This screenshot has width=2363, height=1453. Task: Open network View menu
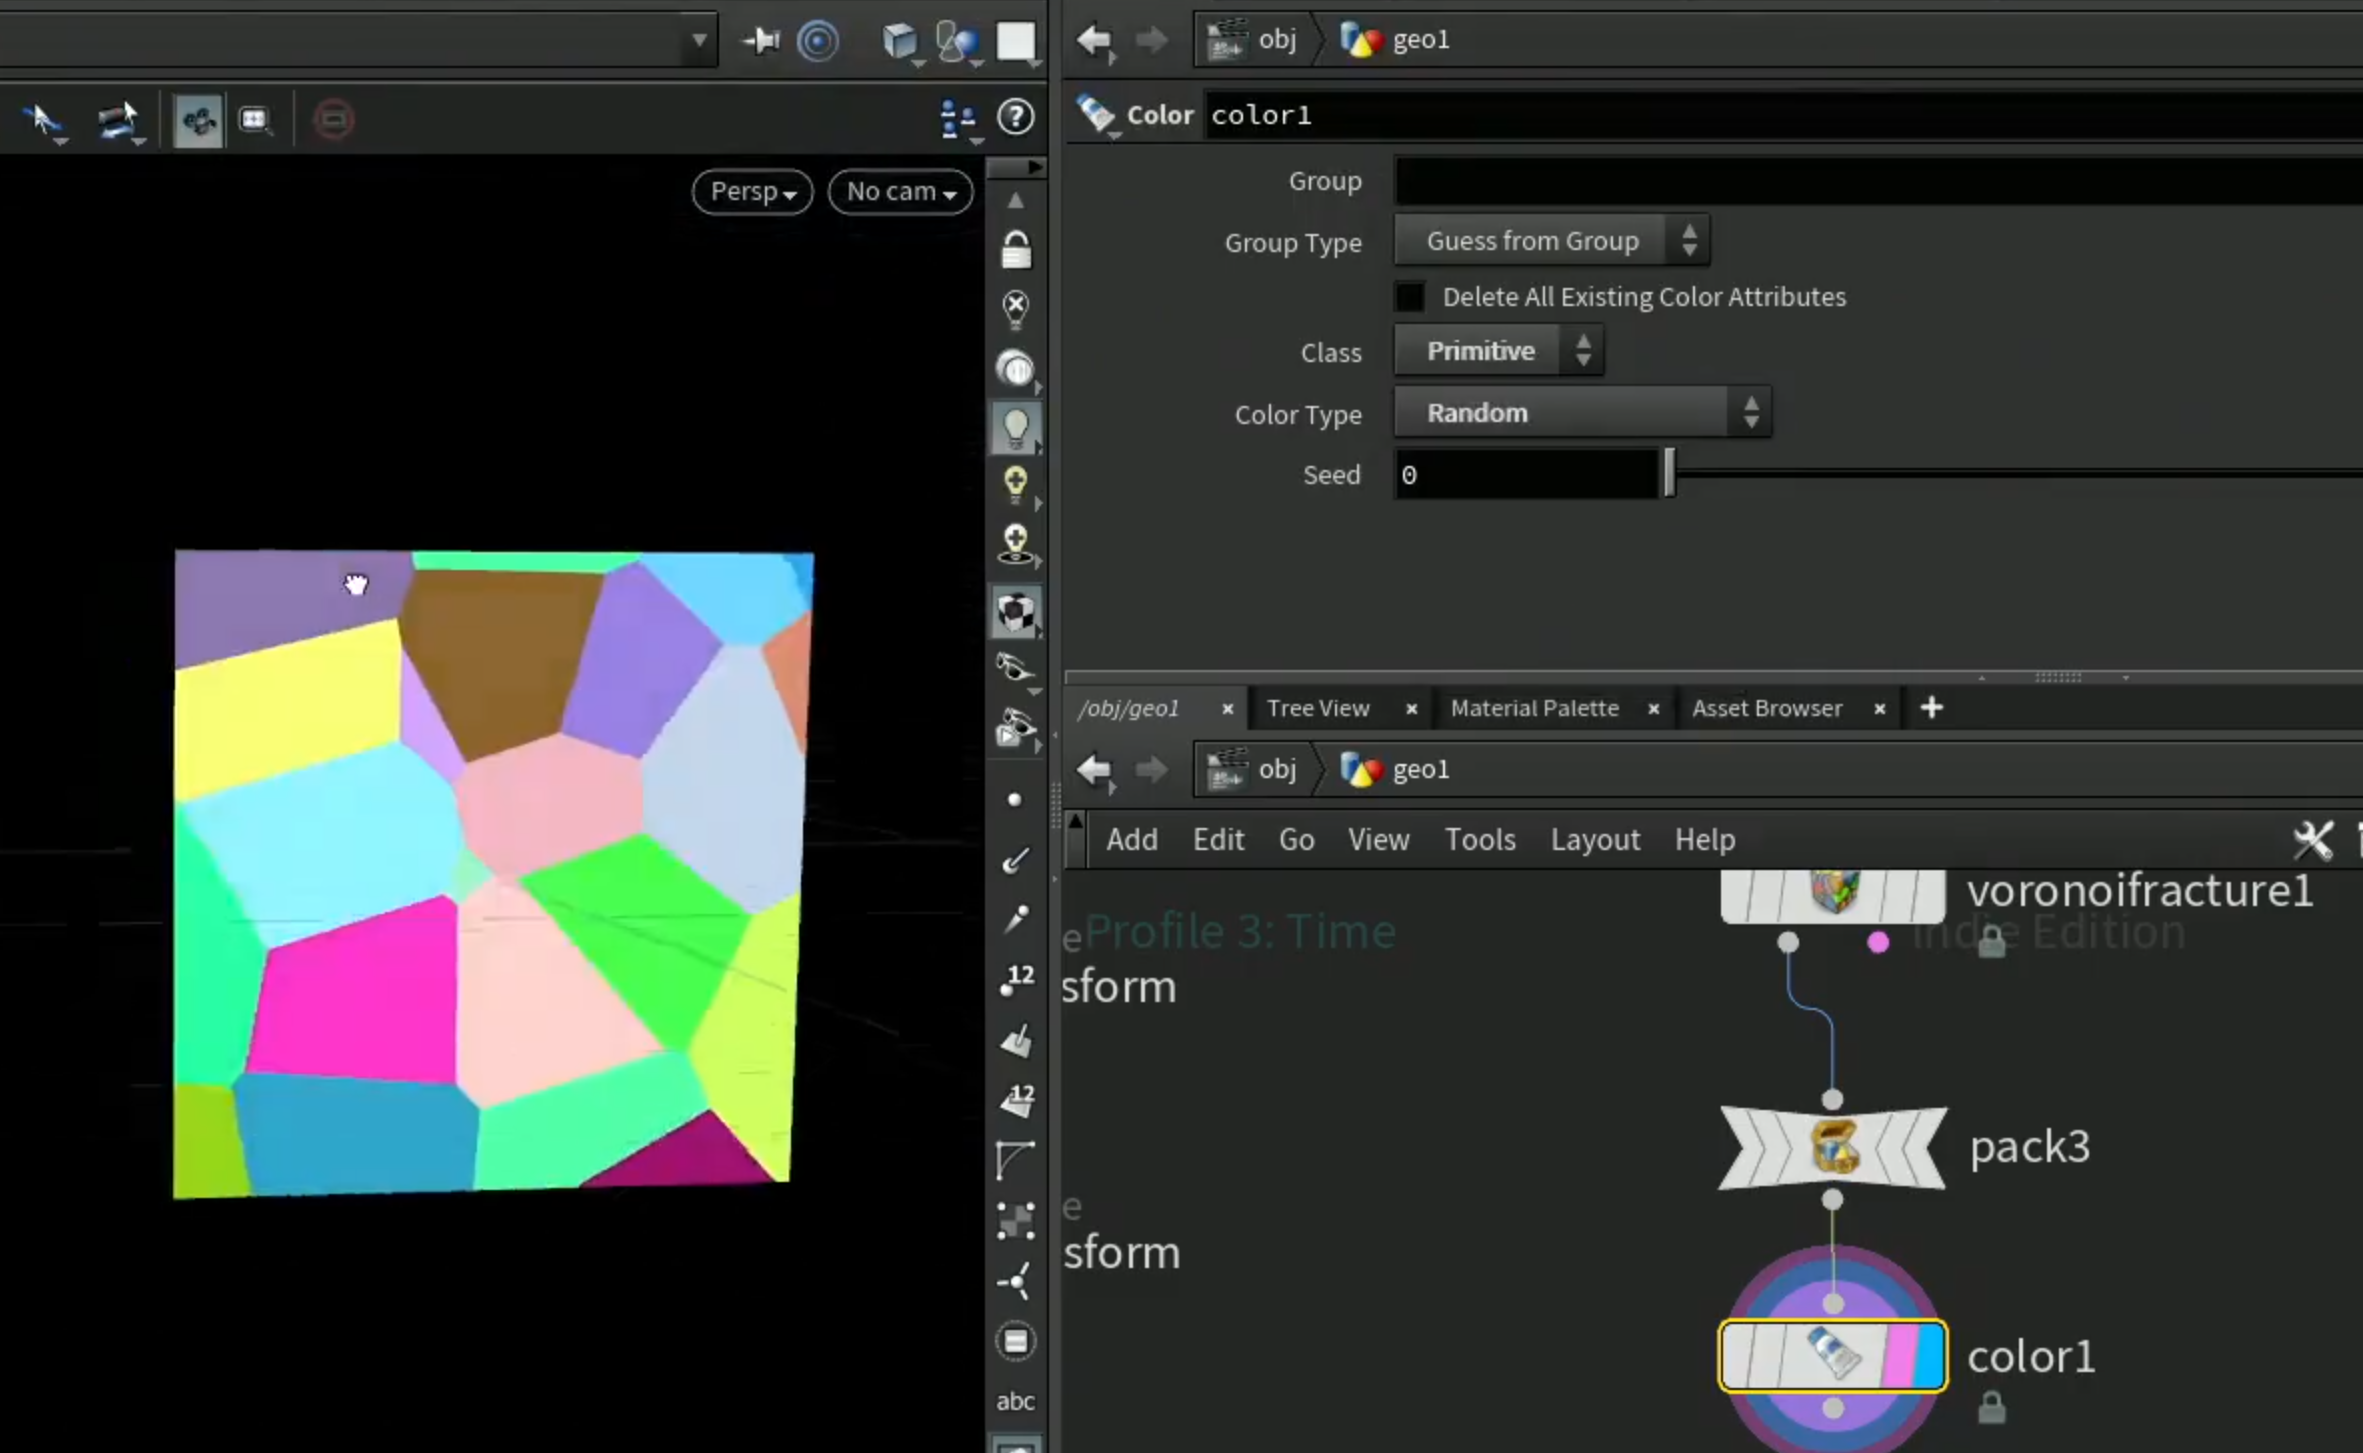(x=1378, y=840)
